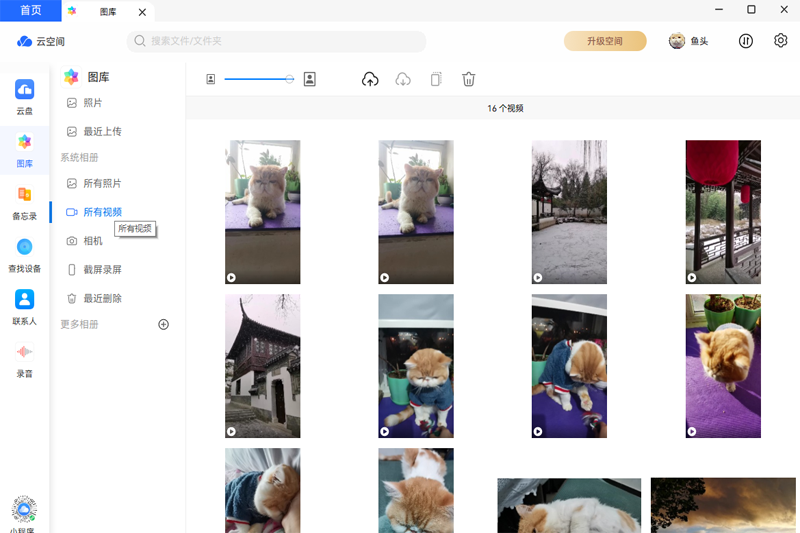Image resolution: width=800 pixels, height=533 pixels.
Task: Click the thumbnail size slider handle
Action: (x=290, y=79)
